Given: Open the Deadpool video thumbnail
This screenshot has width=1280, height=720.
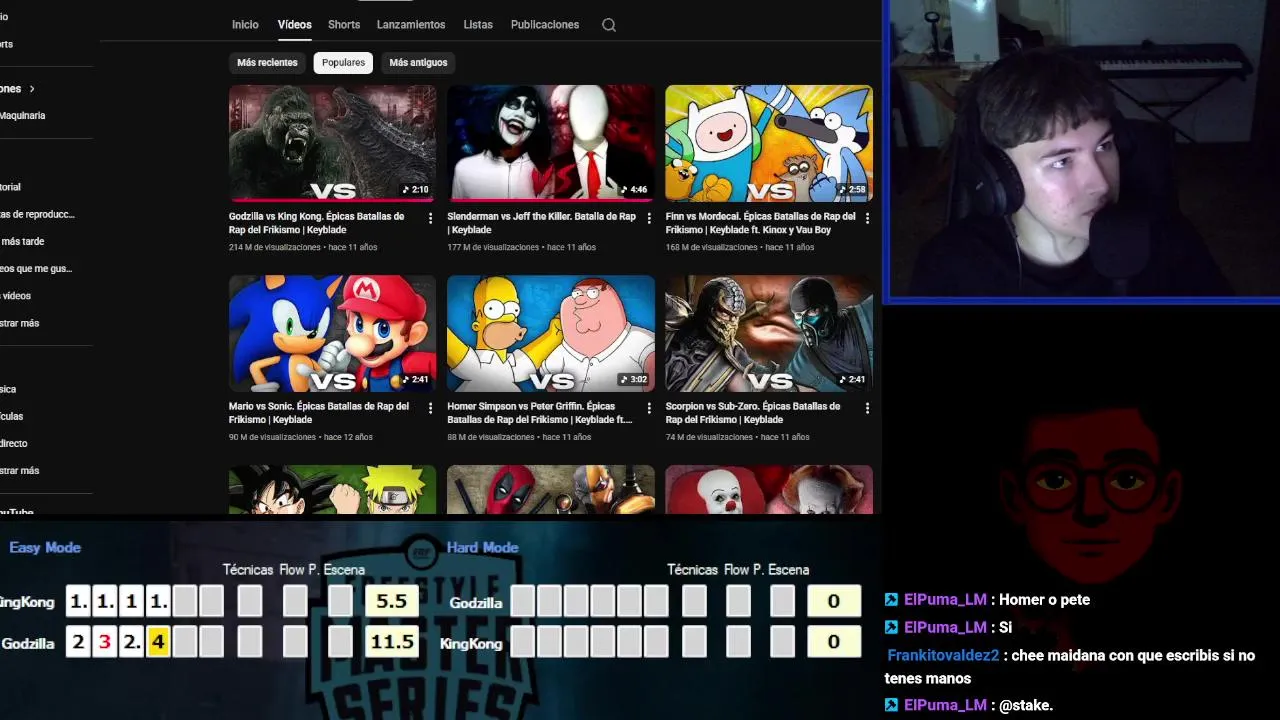Looking at the screenshot, I should (x=551, y=490).
